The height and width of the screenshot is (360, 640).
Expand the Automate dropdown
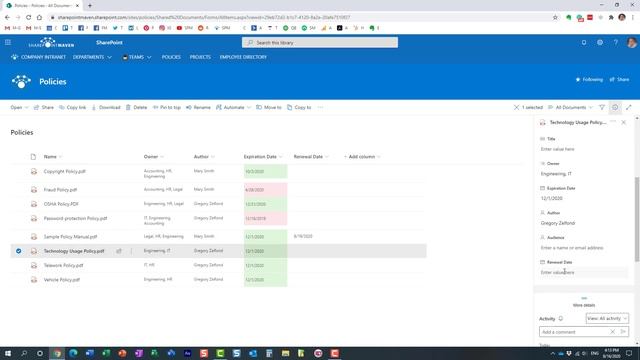(233, 107)
